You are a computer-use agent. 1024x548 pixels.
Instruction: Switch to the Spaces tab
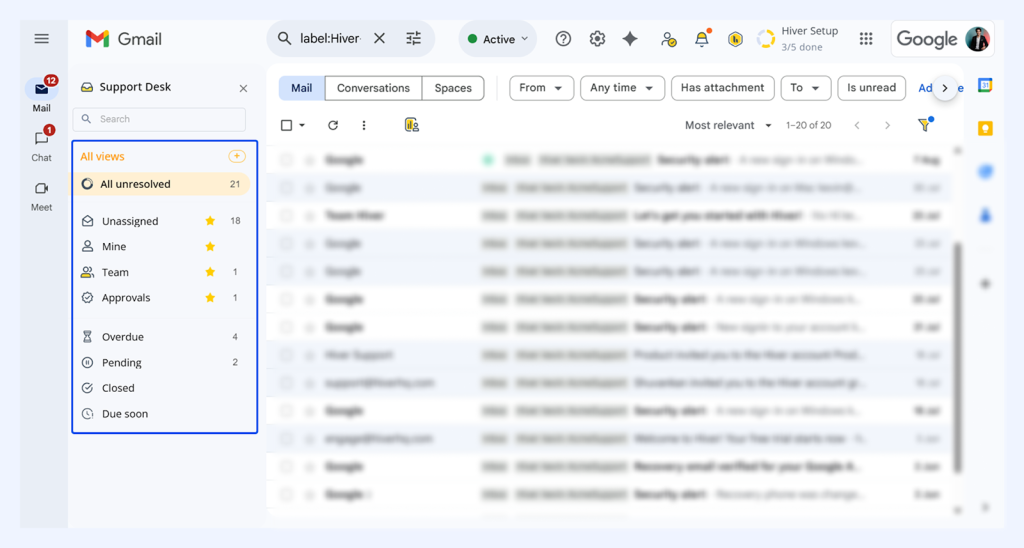point(452,88)
